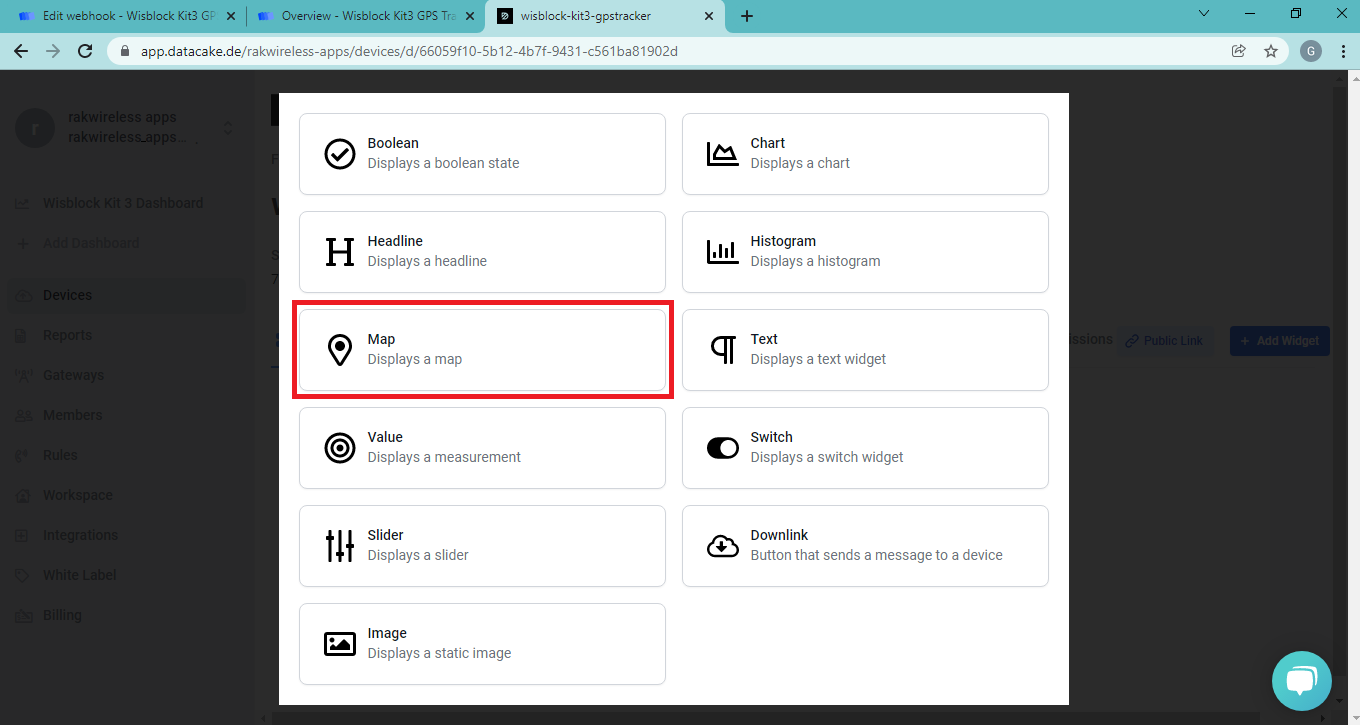Choose the Switch widget toggle icon
The image size is (1360, 725).
tap(722, 448)
